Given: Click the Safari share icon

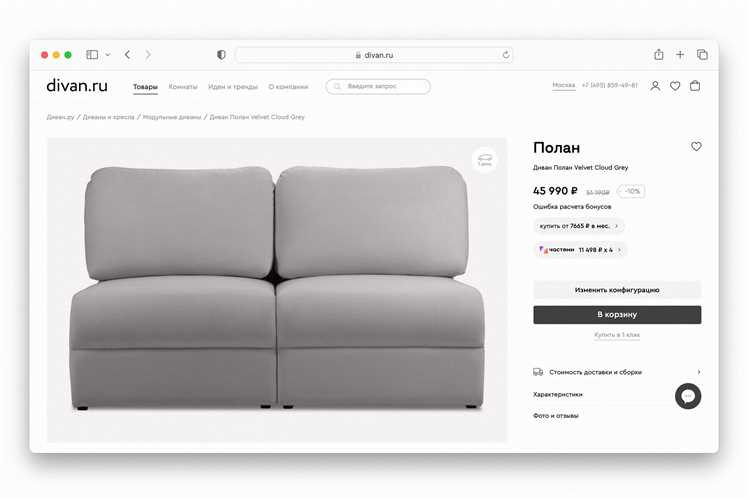Looking at the screenshot, I should tap(659, 55).
